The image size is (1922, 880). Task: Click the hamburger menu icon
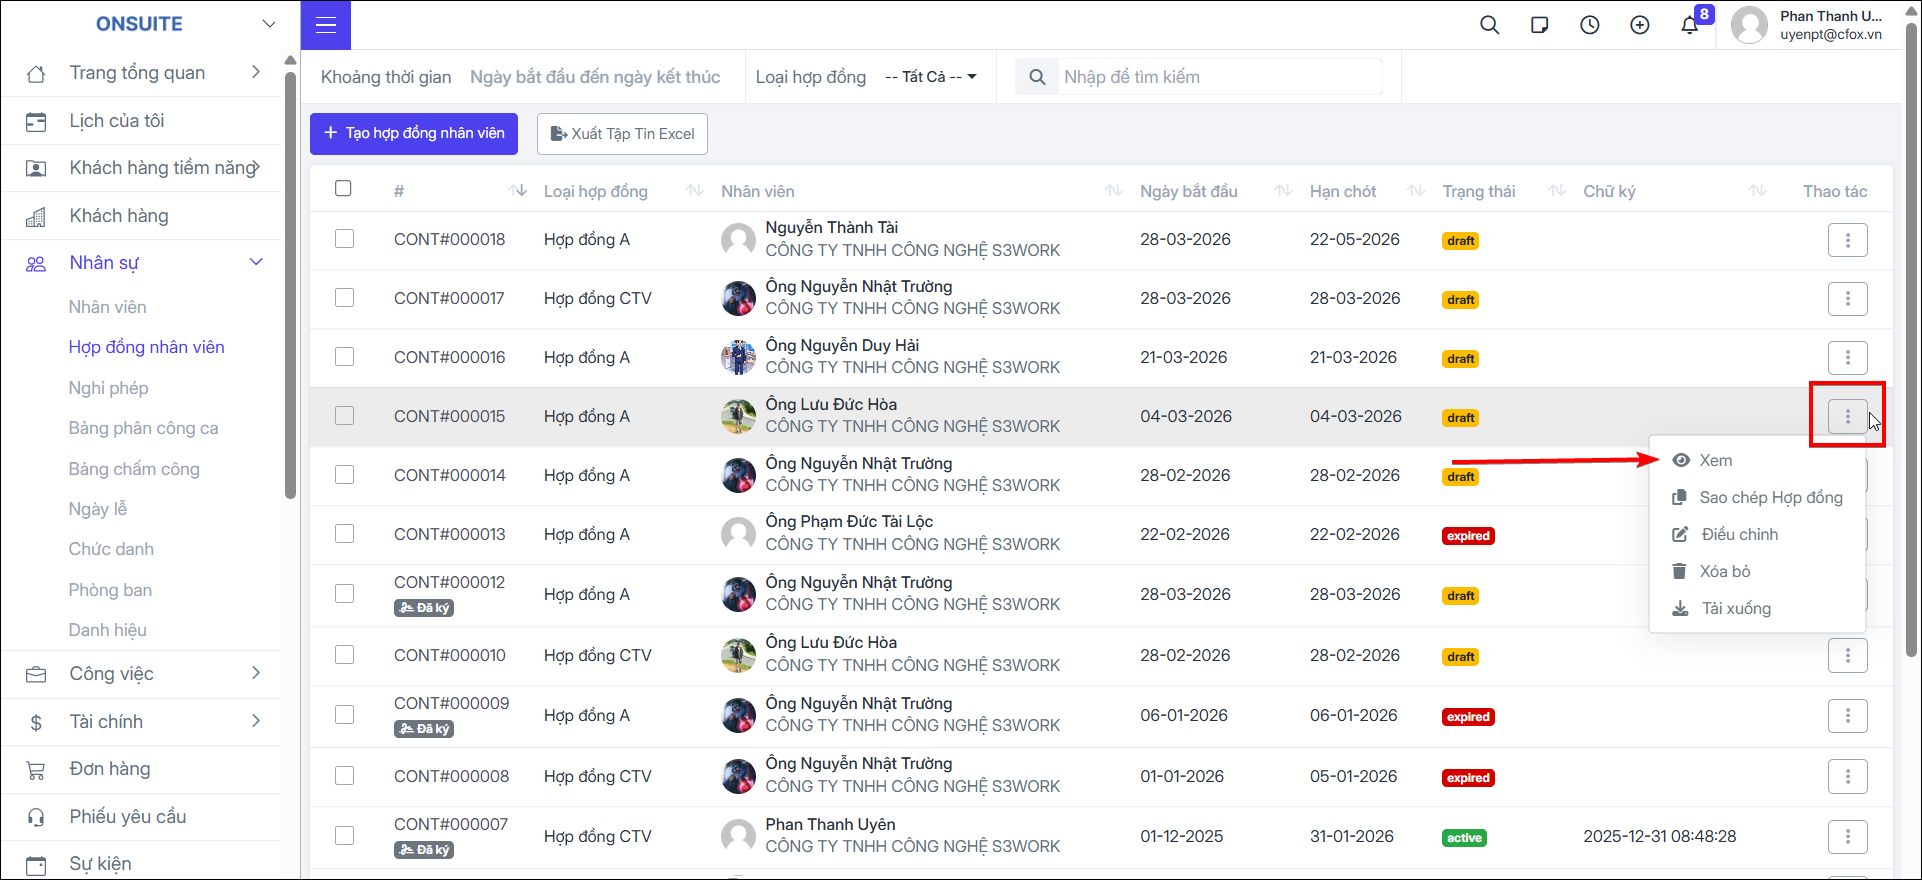tap(326, 25)
